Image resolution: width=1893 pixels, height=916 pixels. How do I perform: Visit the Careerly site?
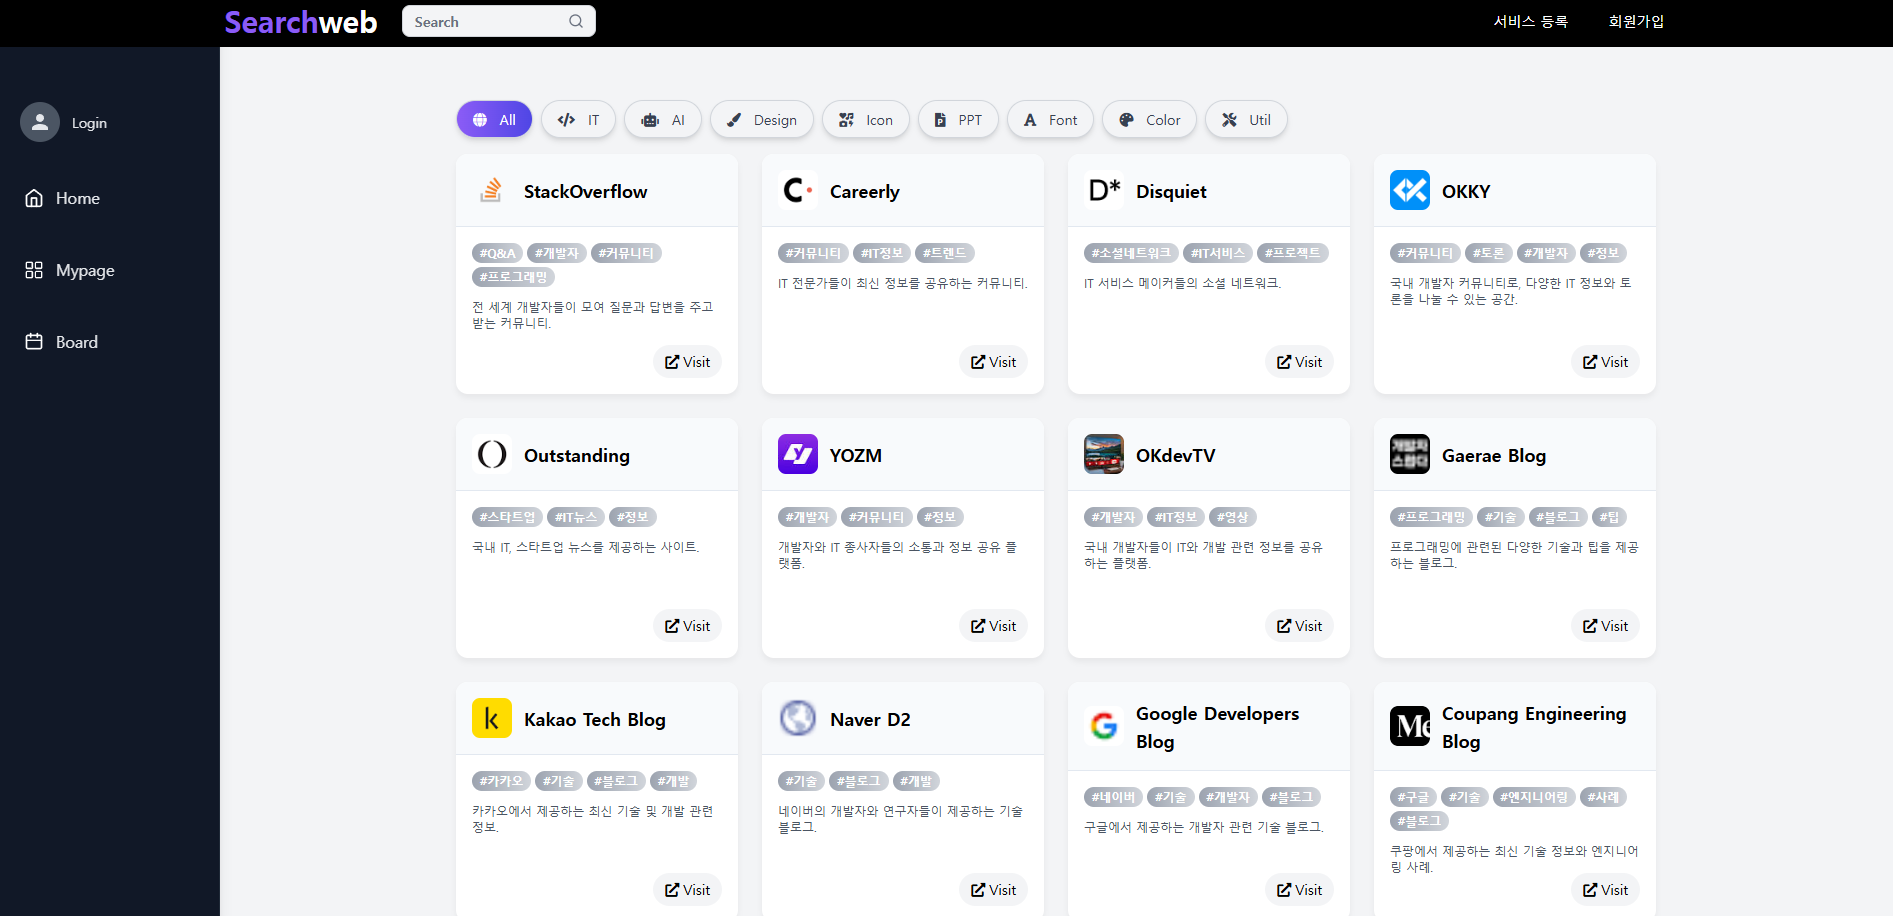pyautogui.click(x=993, y=362)
